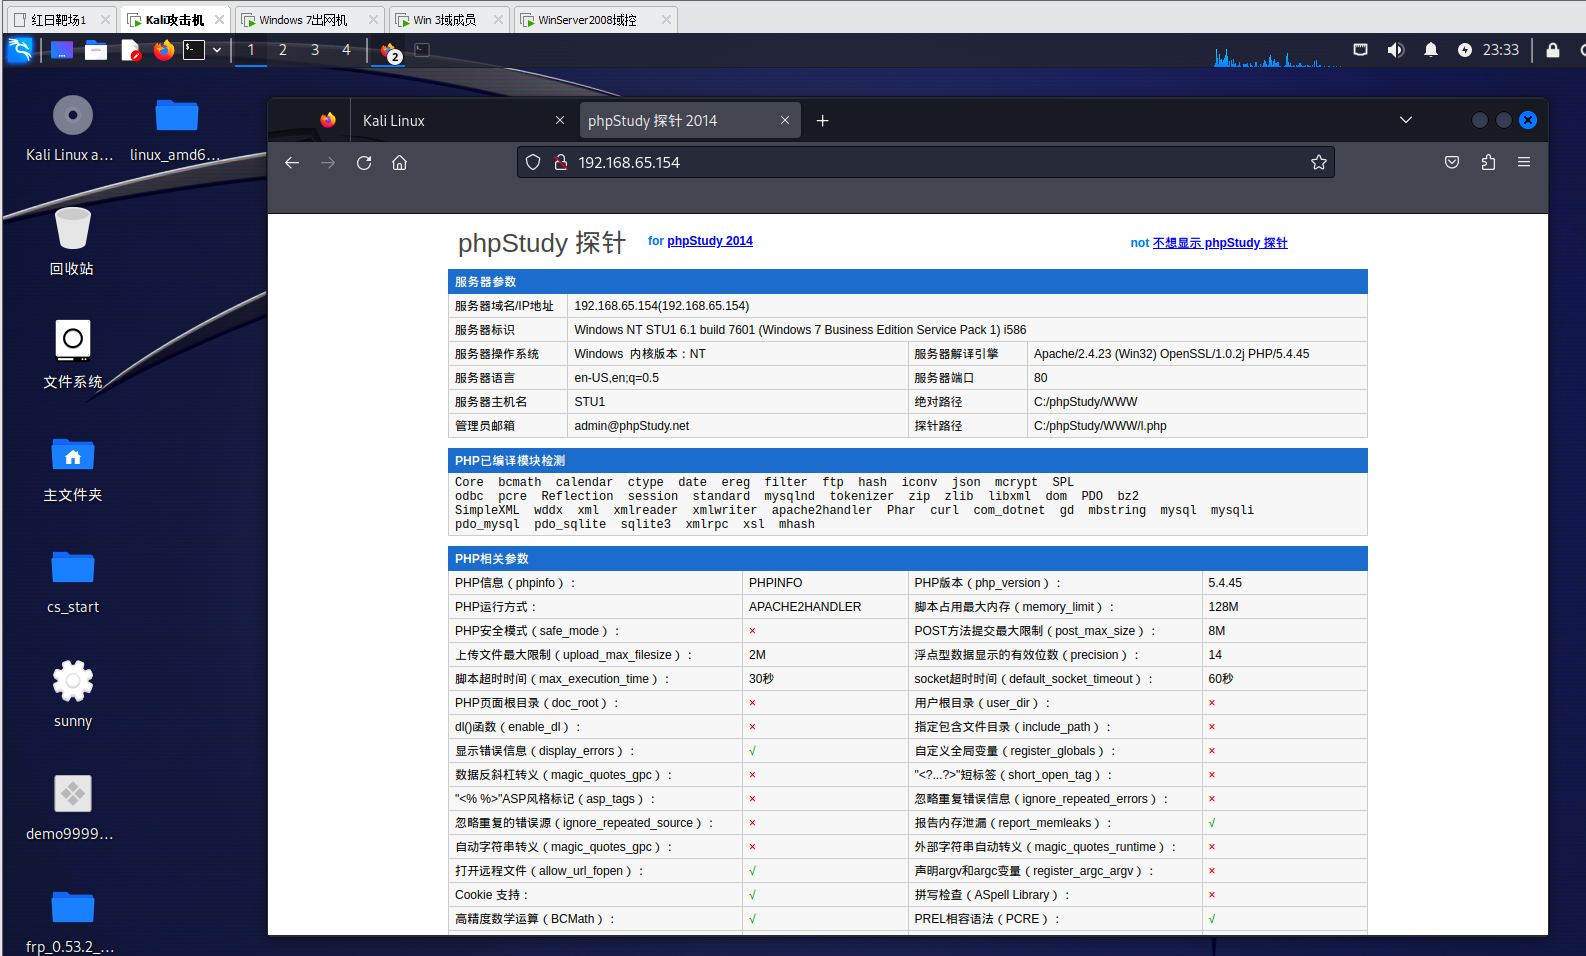Open the Firefox extensions puzzle icon
This screenshot has height=956, width=1586.
pyautogui.click(x=1488, y=163)
